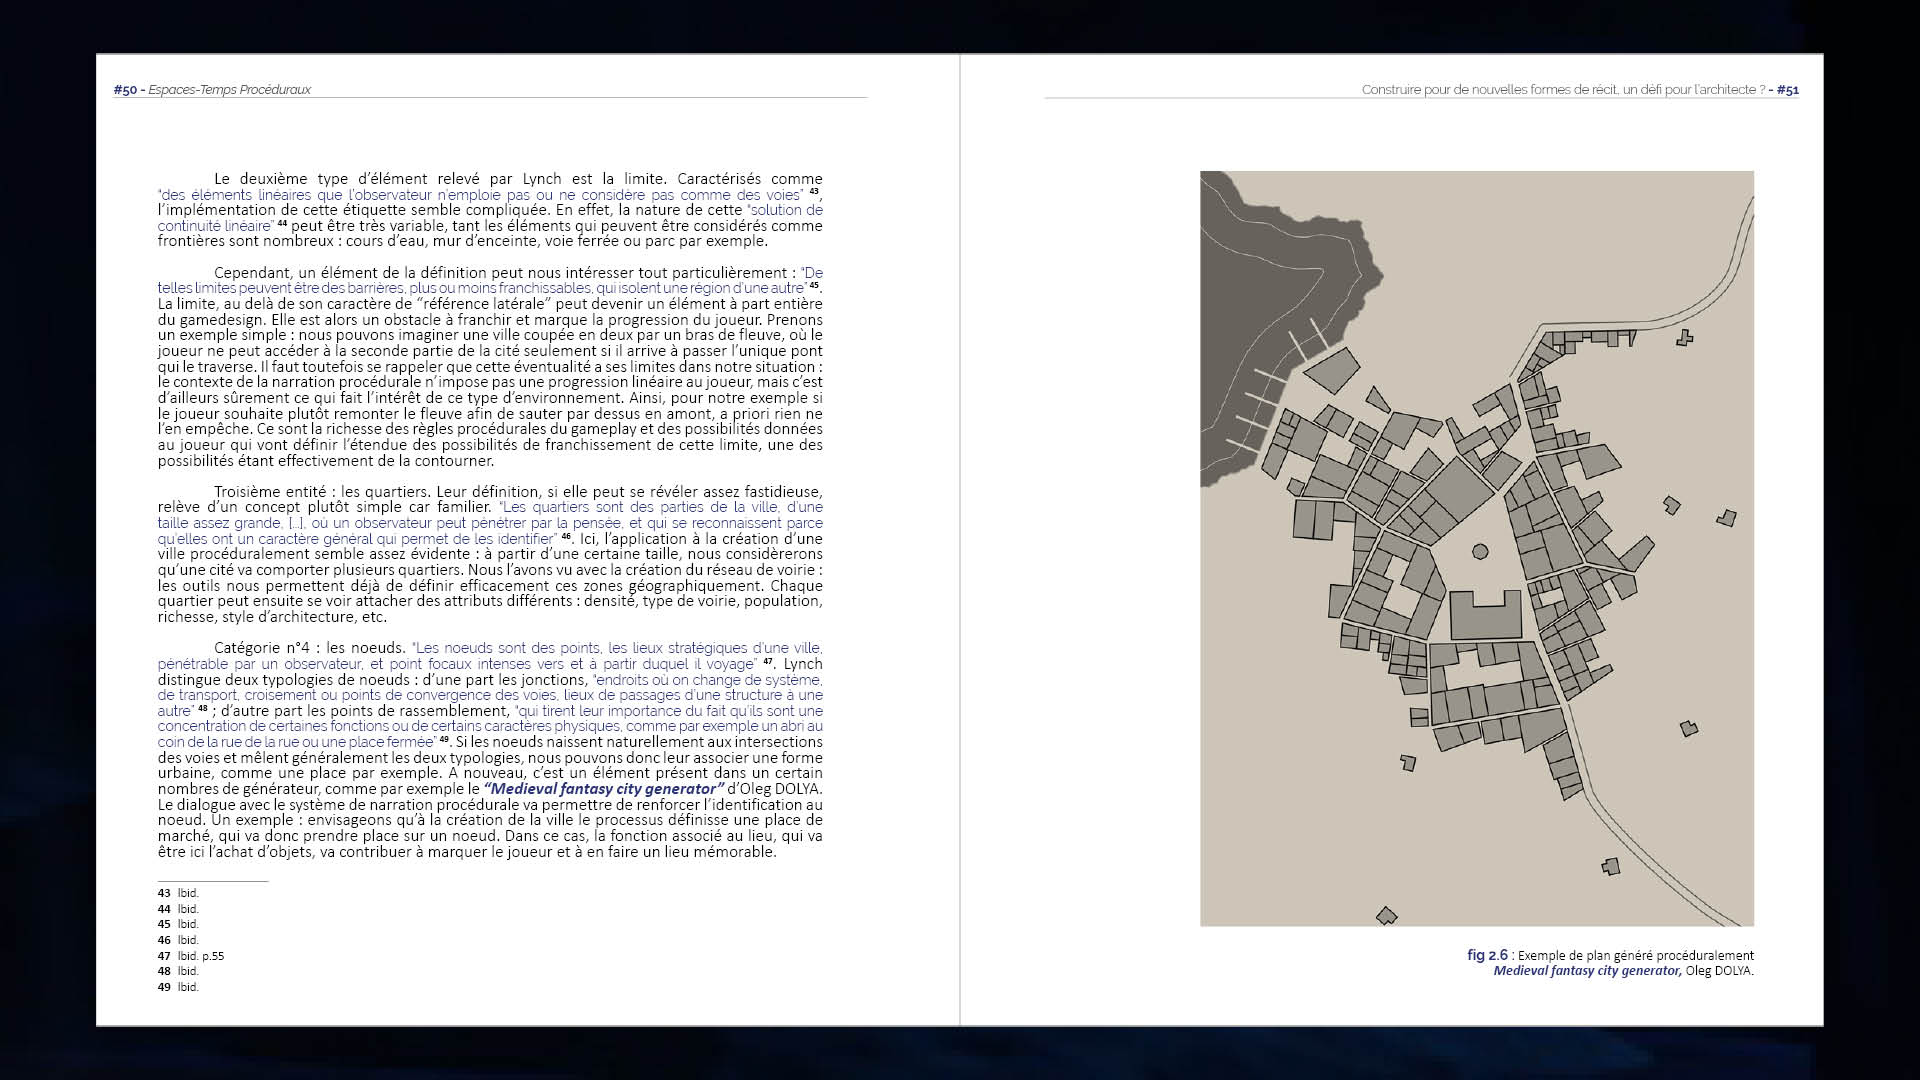Click the paragraph starting 'Le deuxième type d'élément'

point(490,210)
